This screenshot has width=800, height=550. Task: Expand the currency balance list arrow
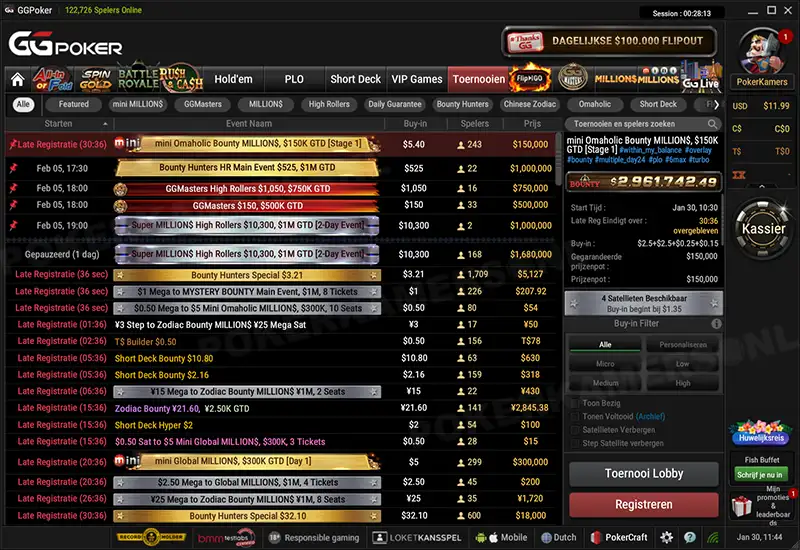point(761,187)
